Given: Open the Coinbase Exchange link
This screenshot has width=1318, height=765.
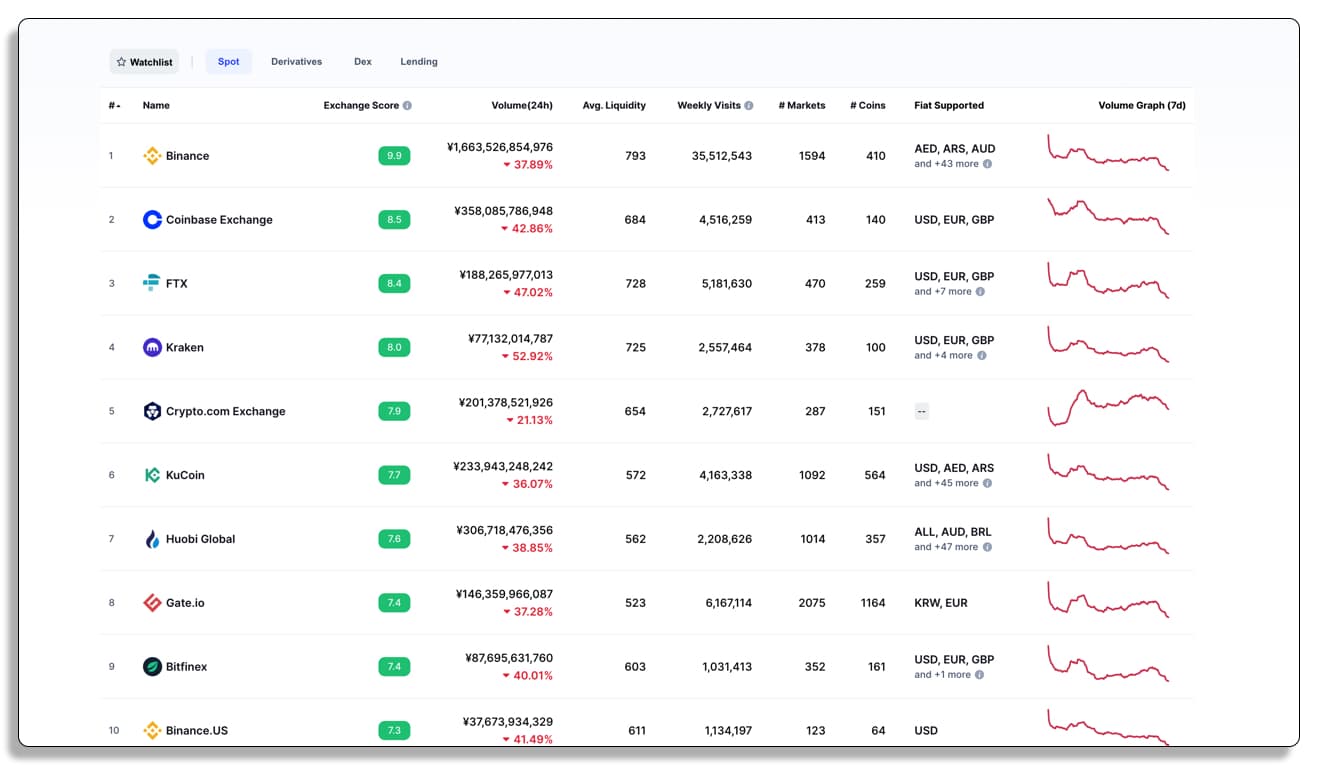Looking at the screenshot, I should pos(219,220).
